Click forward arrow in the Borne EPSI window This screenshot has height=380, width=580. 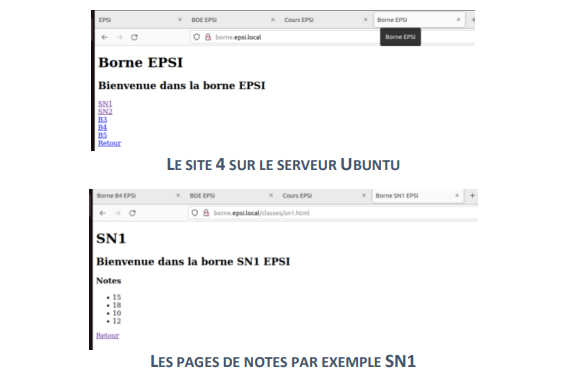coord(119,37)
